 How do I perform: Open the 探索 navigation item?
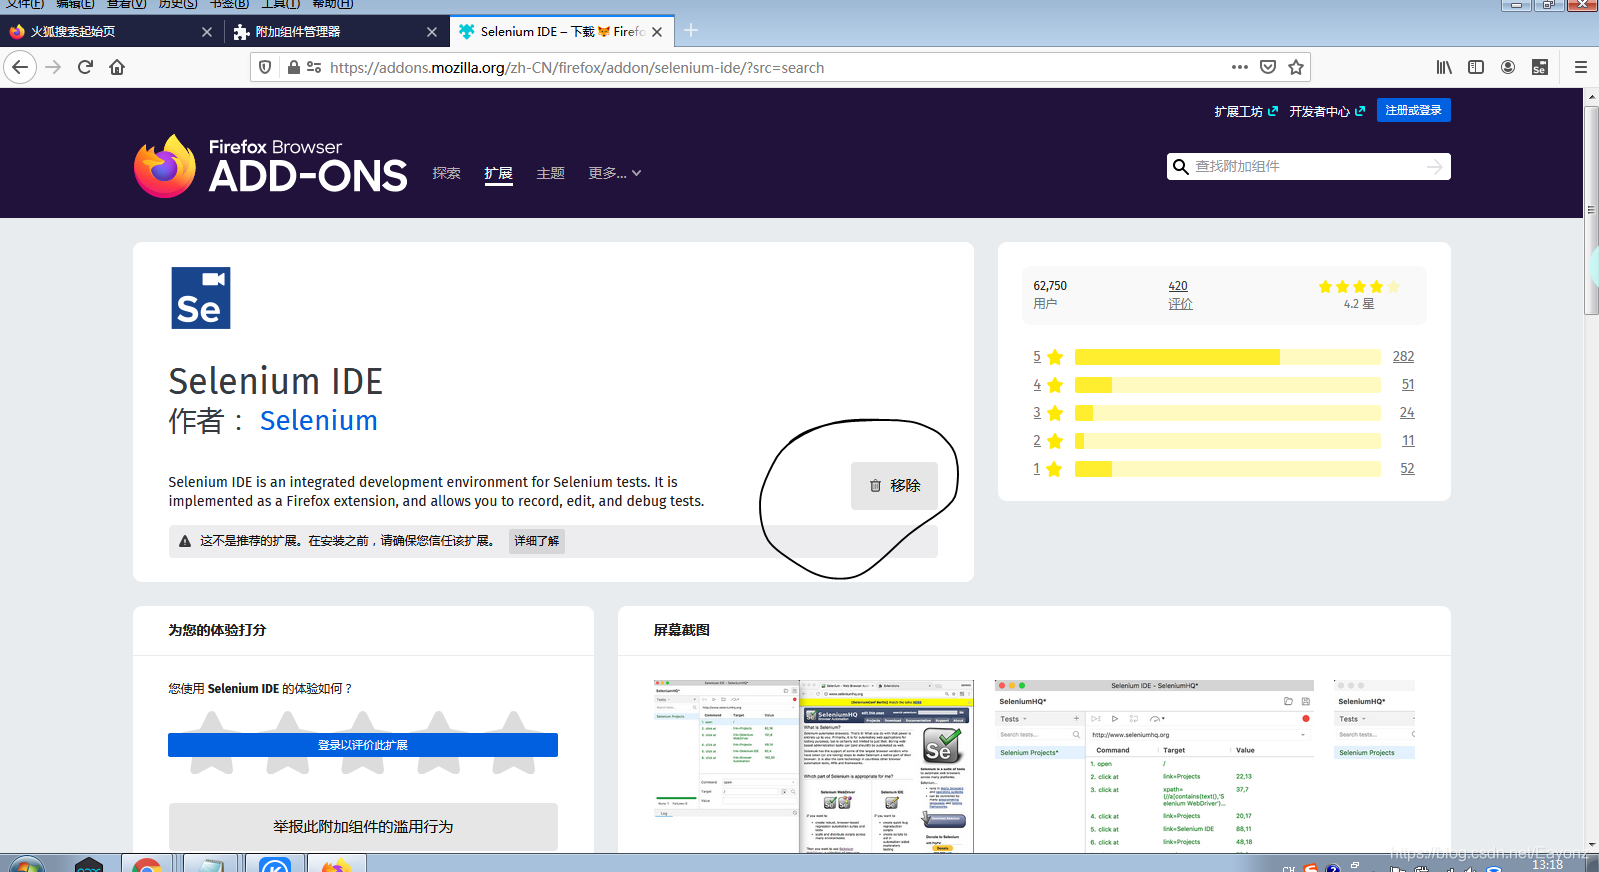(447, 173)
